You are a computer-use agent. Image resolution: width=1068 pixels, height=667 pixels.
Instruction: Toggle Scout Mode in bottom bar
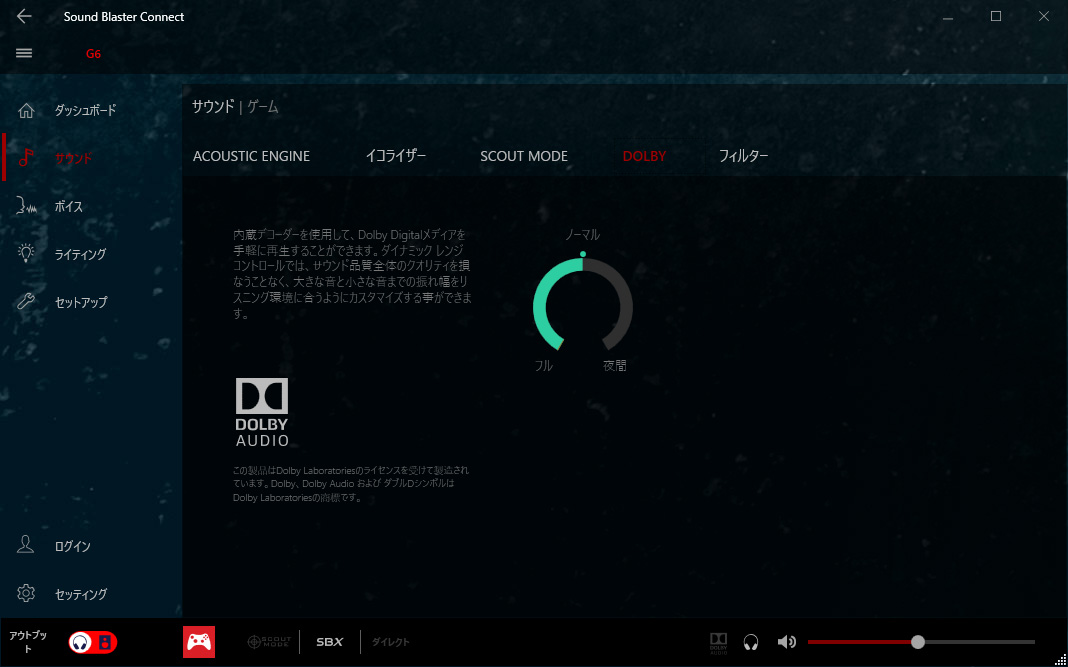pos(269,642)
